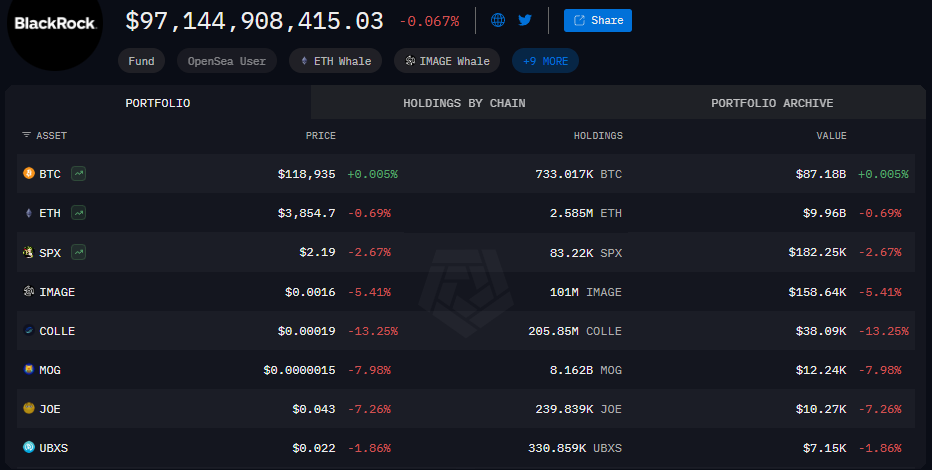Open the MOG asset name
Image resolution: width=932 pixels, height=470 pixels.
[50, 370]
